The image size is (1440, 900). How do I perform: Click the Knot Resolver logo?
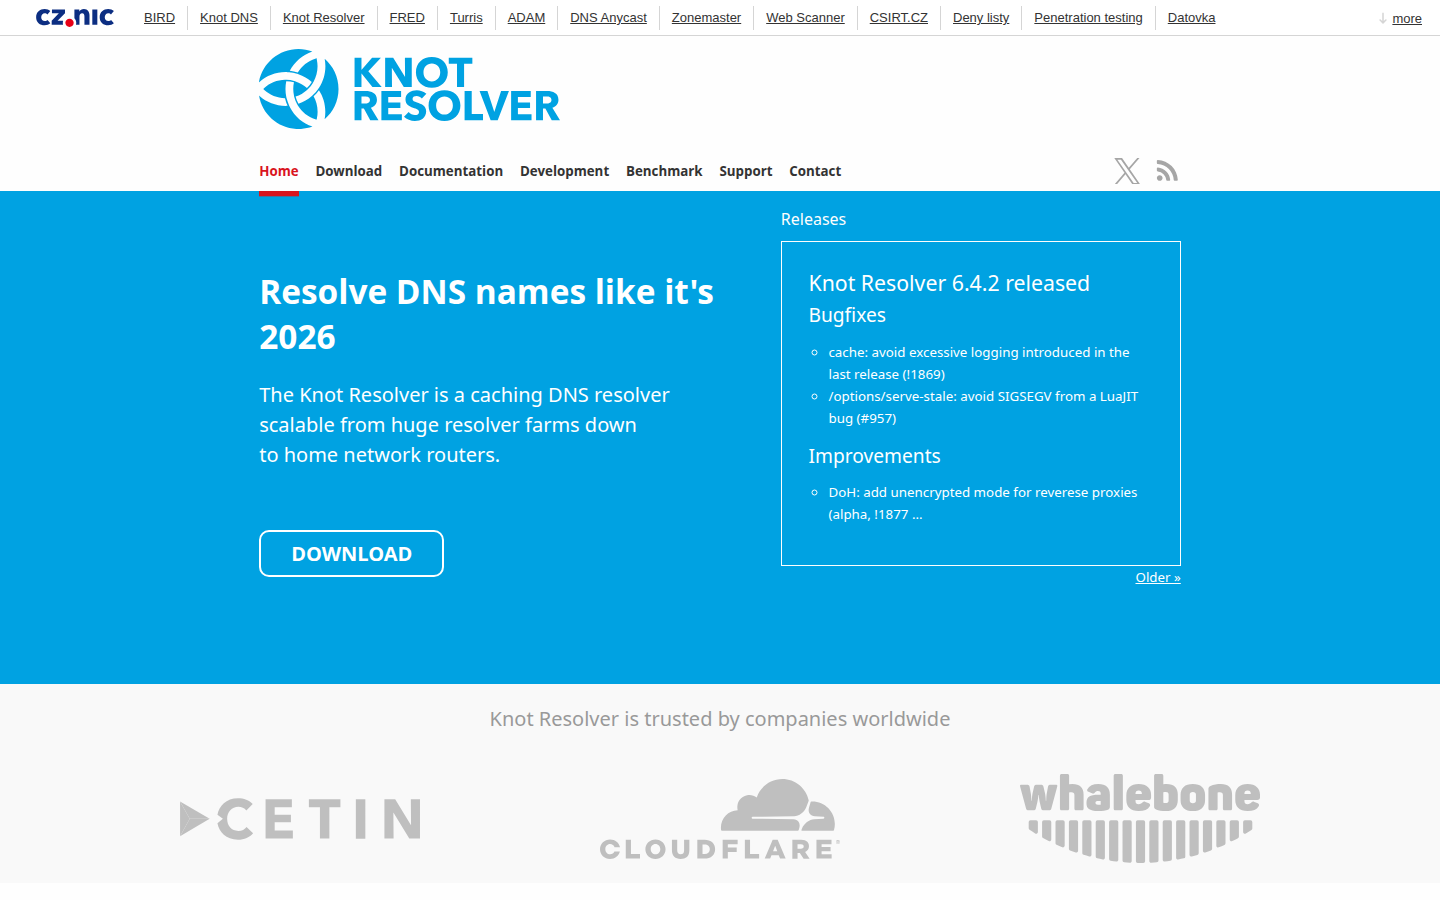(x=409, y=89)
